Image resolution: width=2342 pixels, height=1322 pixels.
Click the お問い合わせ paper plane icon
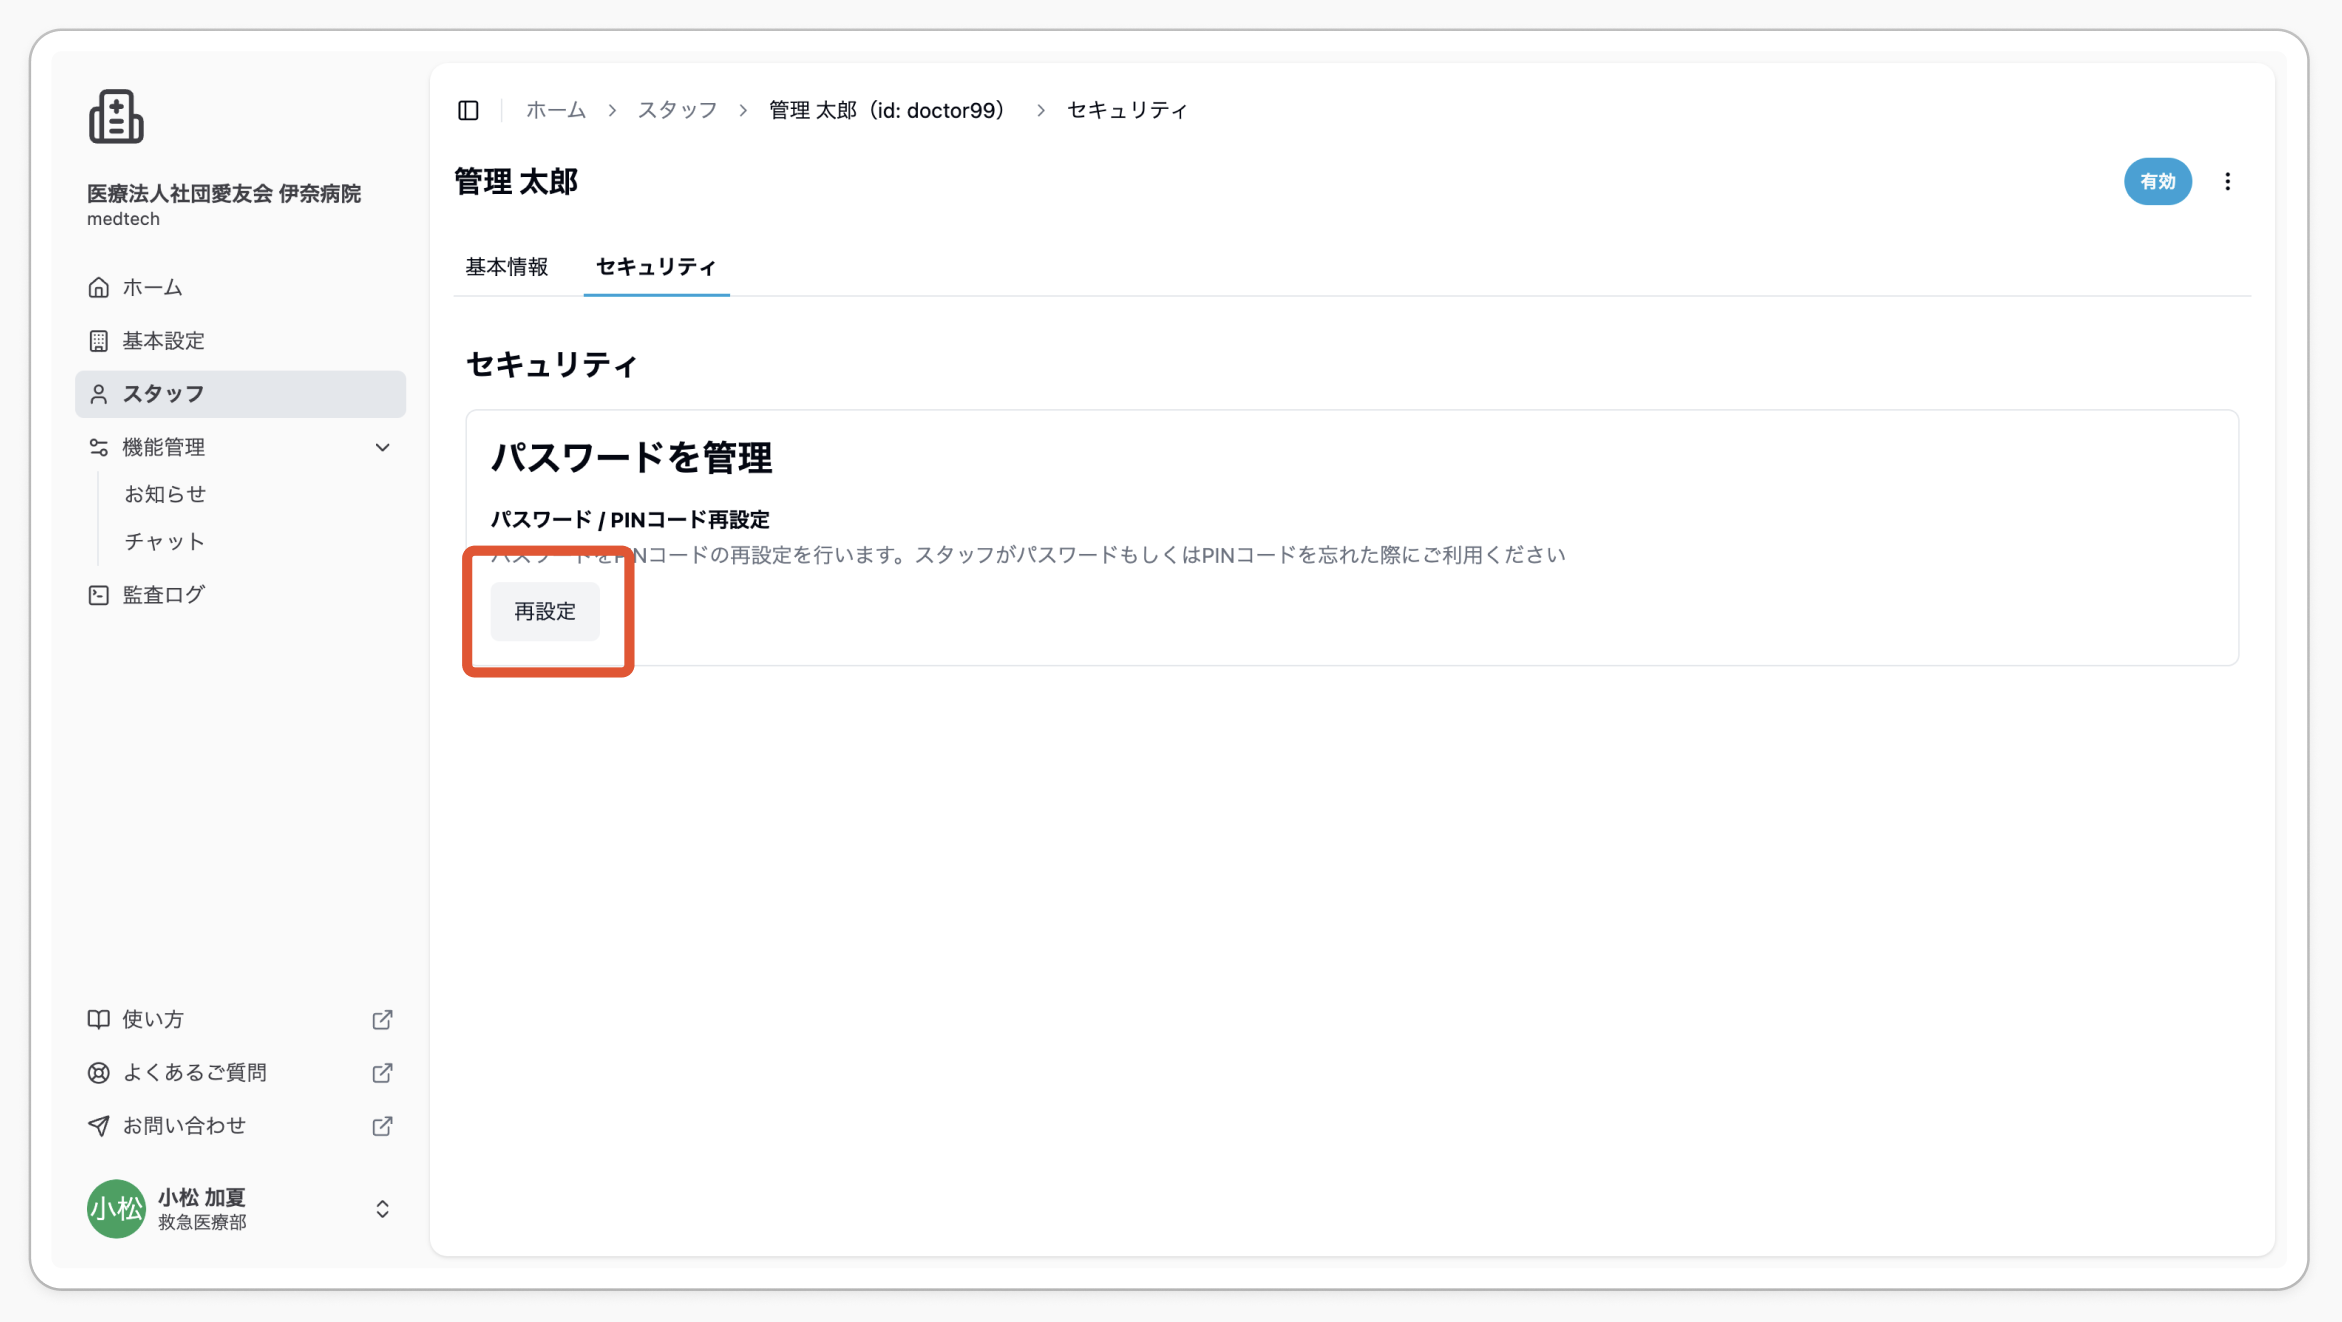pyautogui.click(x=98, y=1126)
